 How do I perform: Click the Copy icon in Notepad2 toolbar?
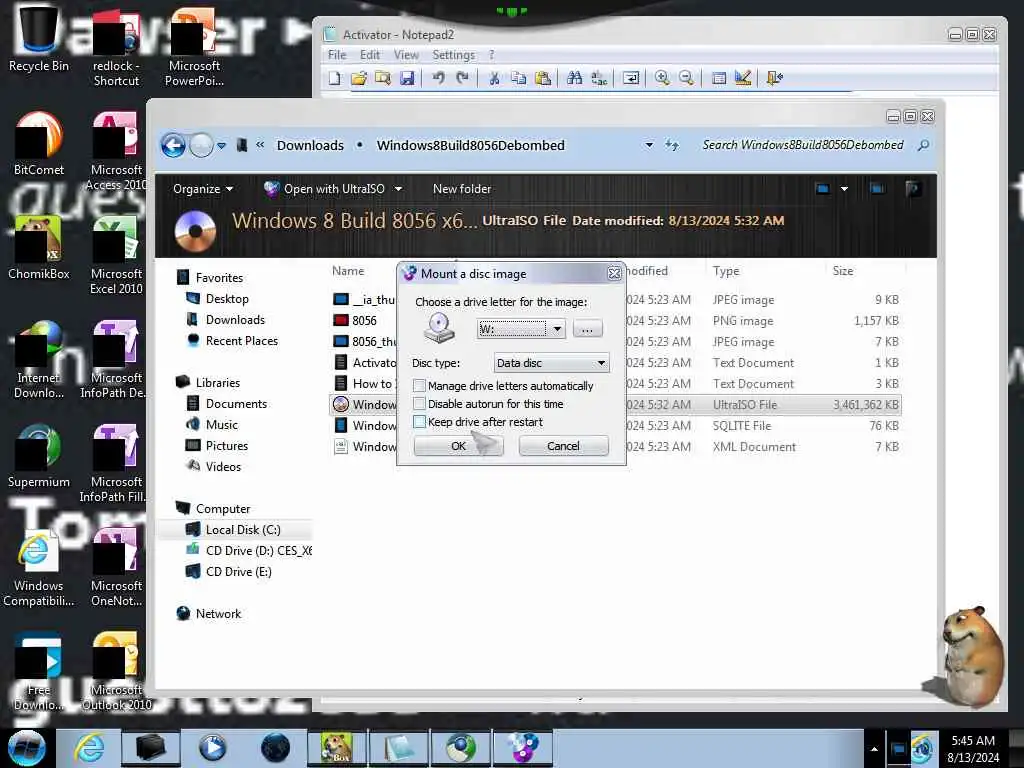point(519,78)
